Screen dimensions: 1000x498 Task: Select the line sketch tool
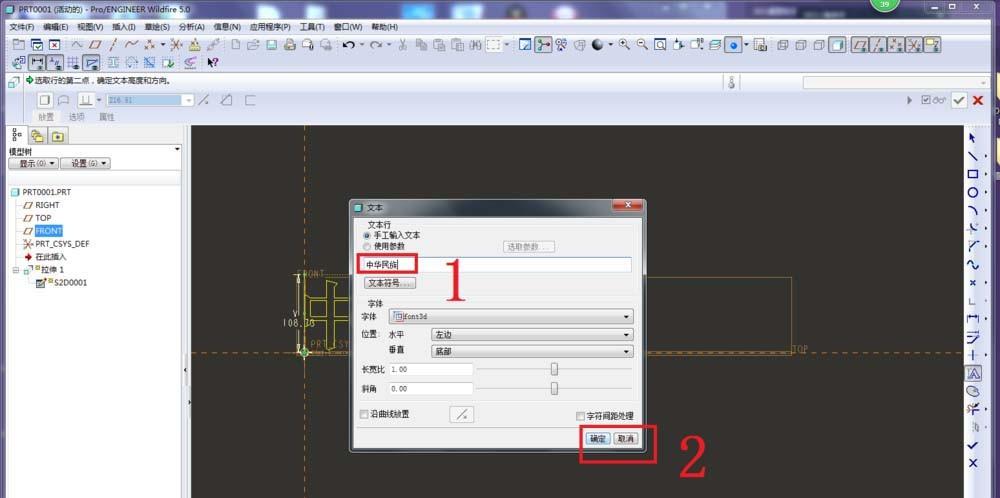click(973, 156)
